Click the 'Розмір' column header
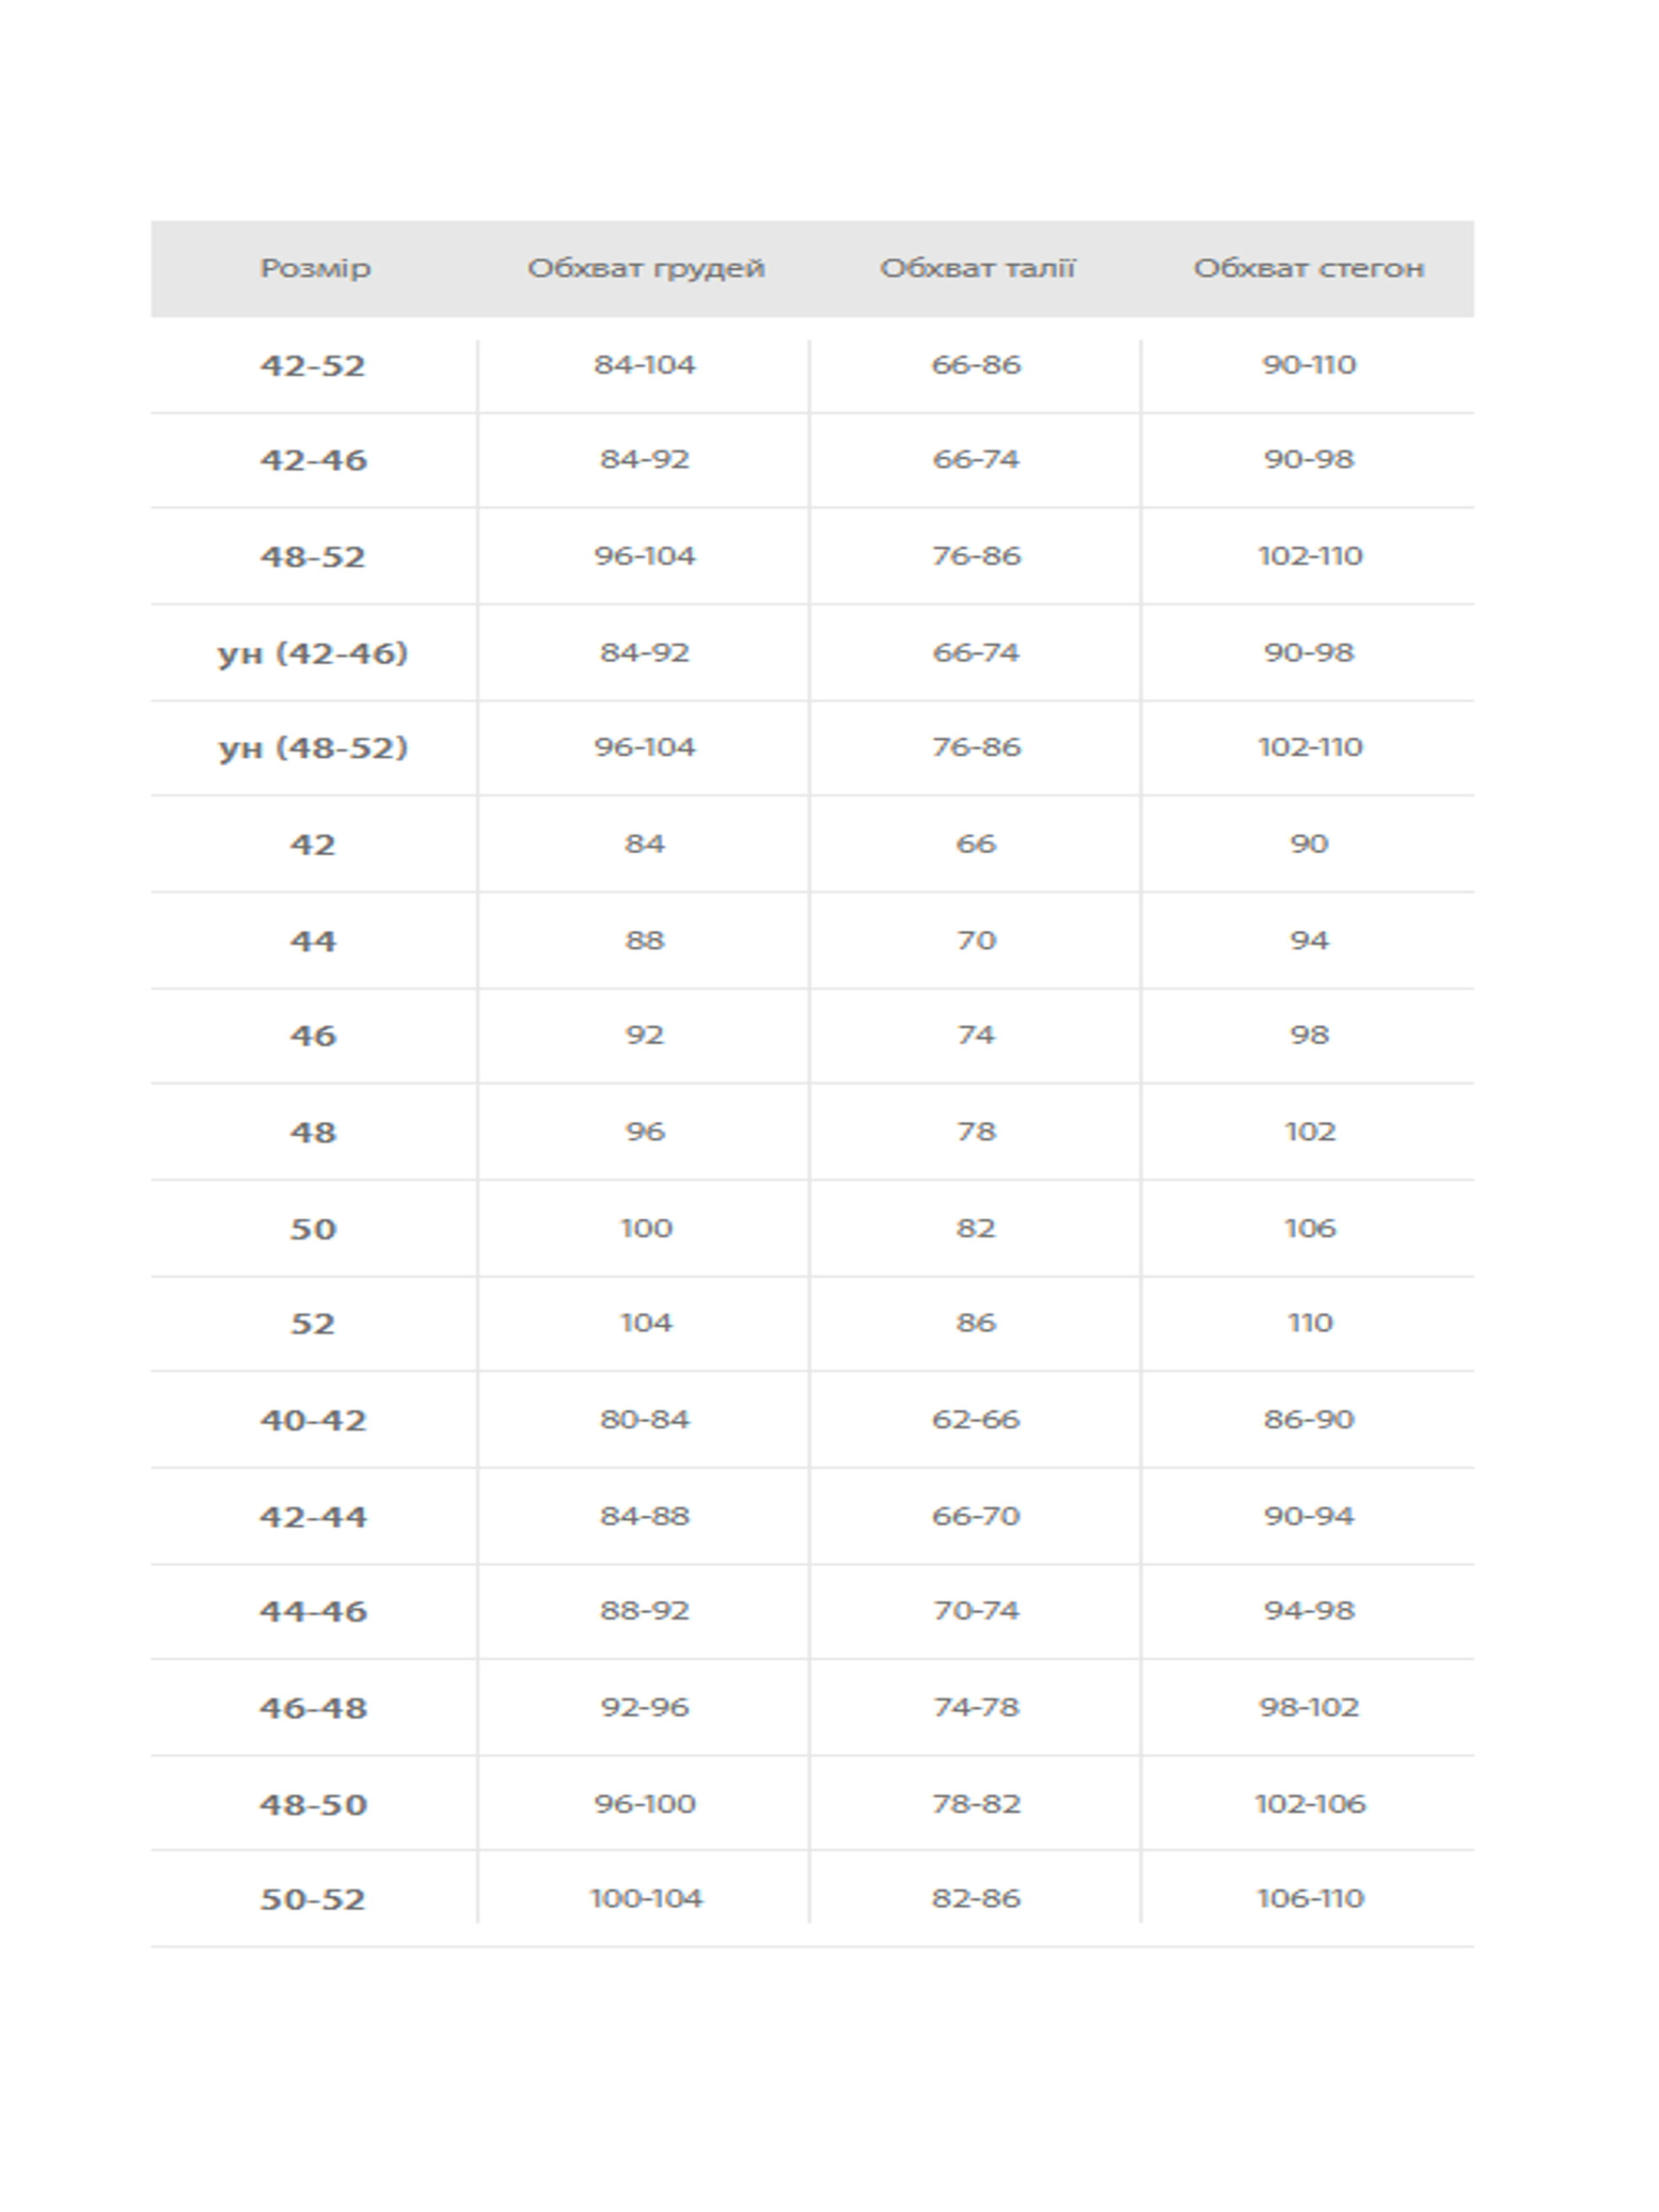 pyautogui.click(x=315, y=268)
